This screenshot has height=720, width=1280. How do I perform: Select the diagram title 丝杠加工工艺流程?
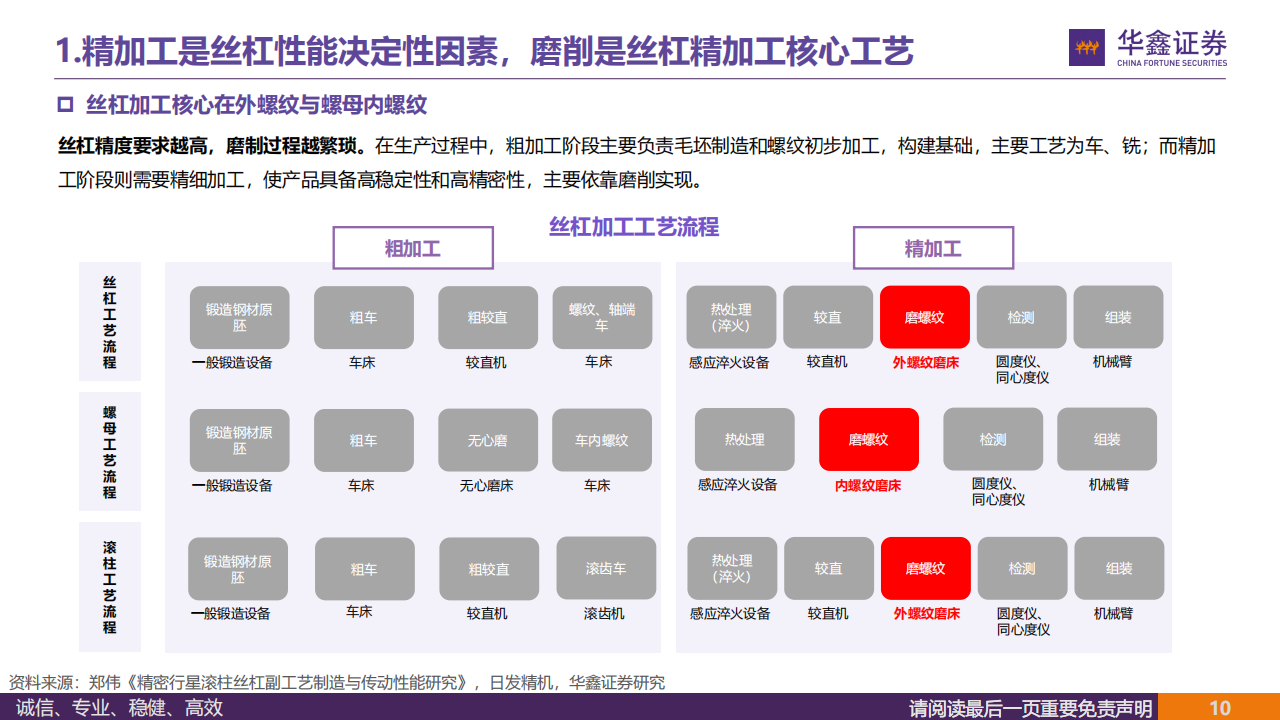634,227
